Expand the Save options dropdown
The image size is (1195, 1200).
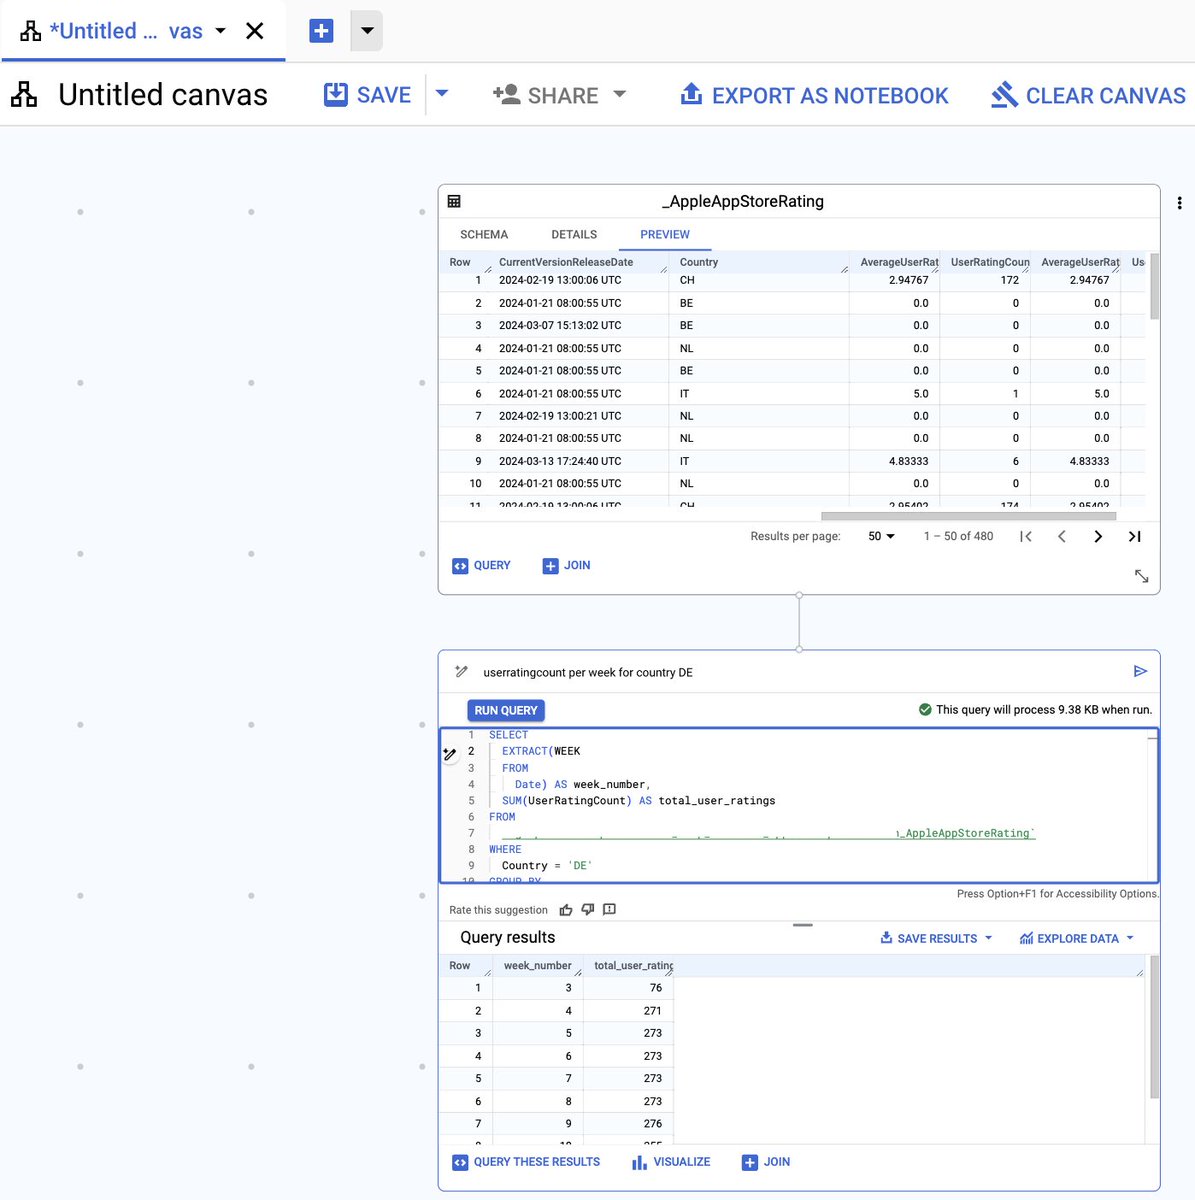click(x=442, y=94)
